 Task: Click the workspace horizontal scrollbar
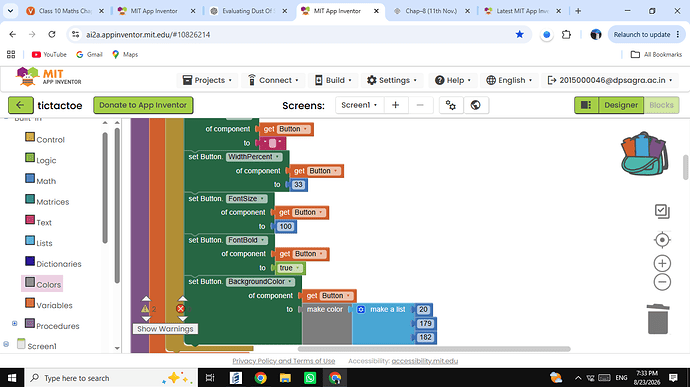click(x=434, y=349)
